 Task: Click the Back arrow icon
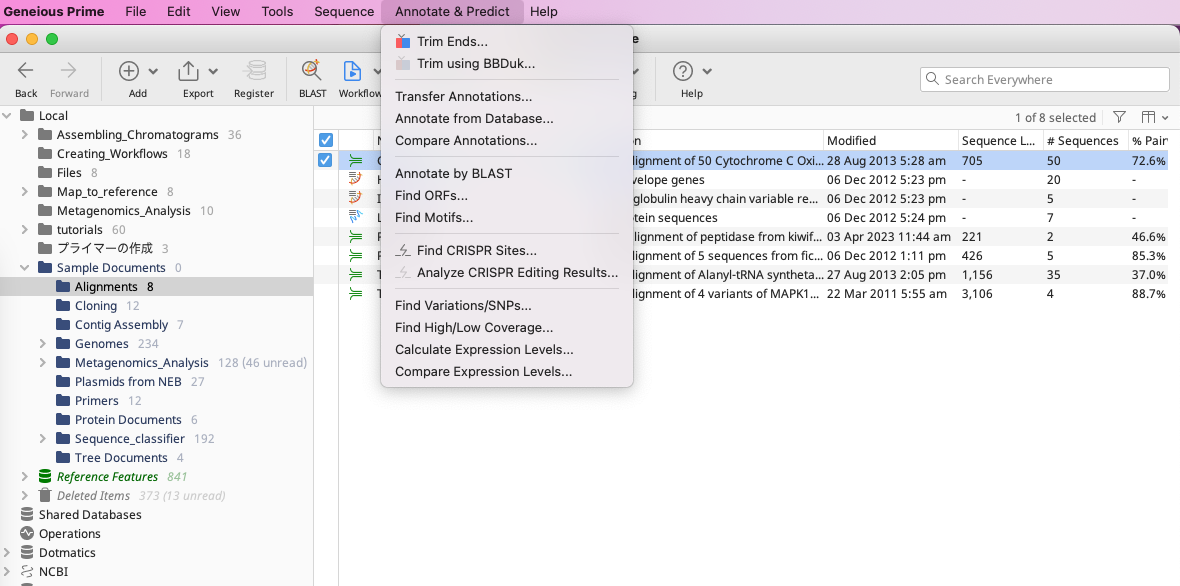(26, 71)
